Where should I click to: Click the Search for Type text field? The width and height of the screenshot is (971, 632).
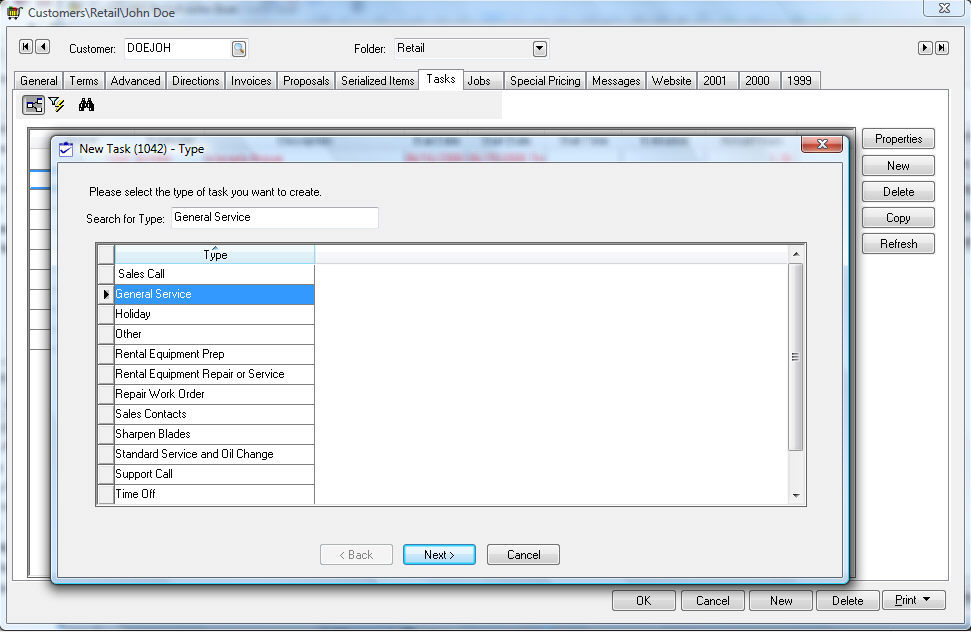(x=274, y=217)
